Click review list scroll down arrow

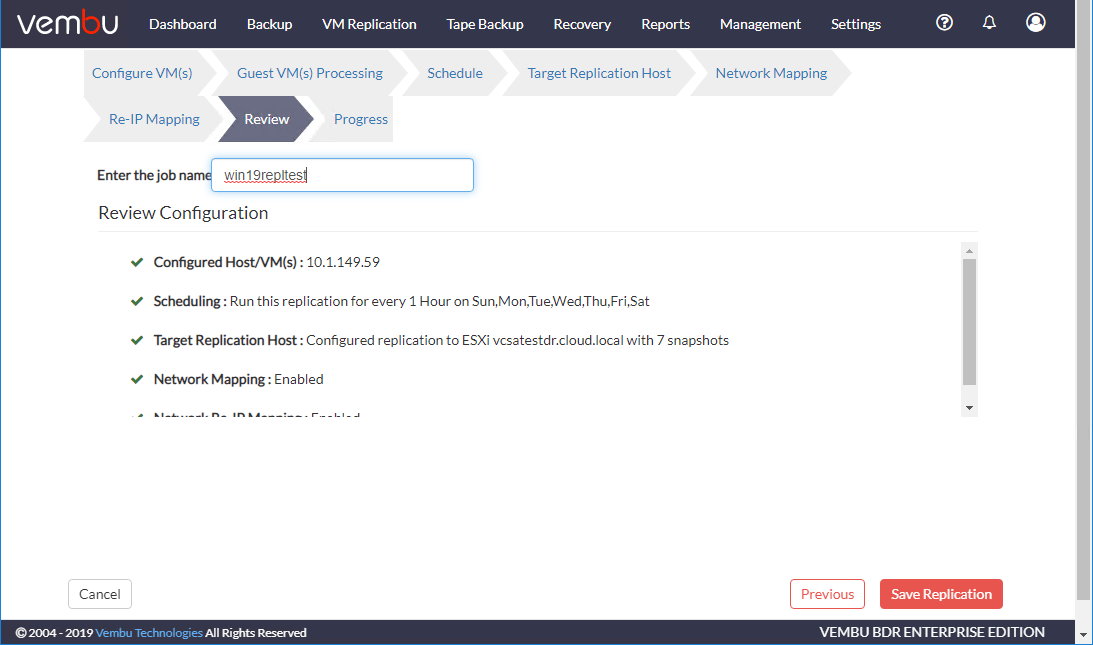pyautogui.click(x=969, y=408)
